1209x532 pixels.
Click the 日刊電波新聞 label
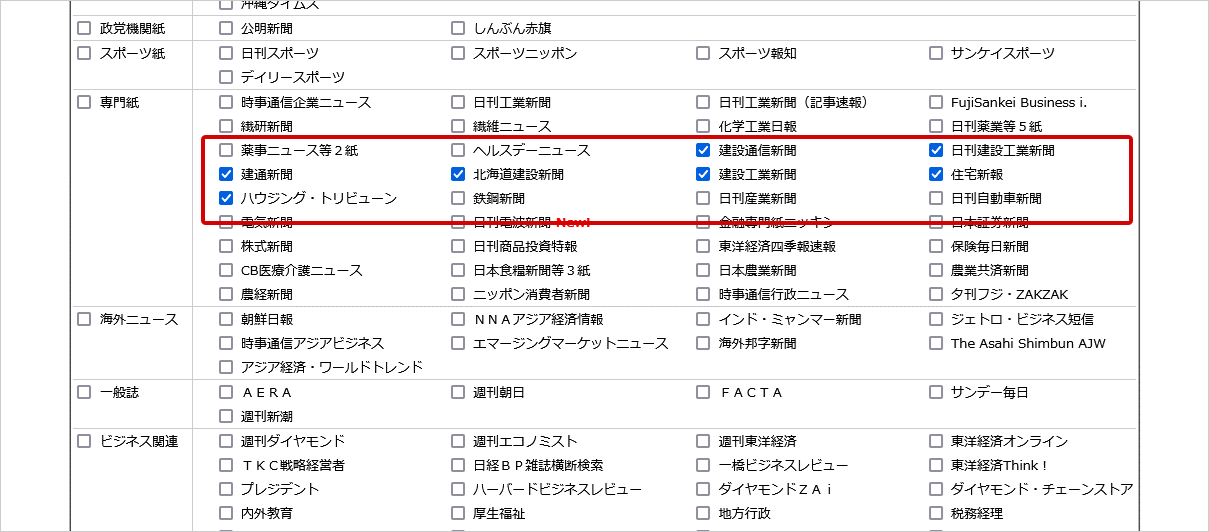click(x=512, y=222)
